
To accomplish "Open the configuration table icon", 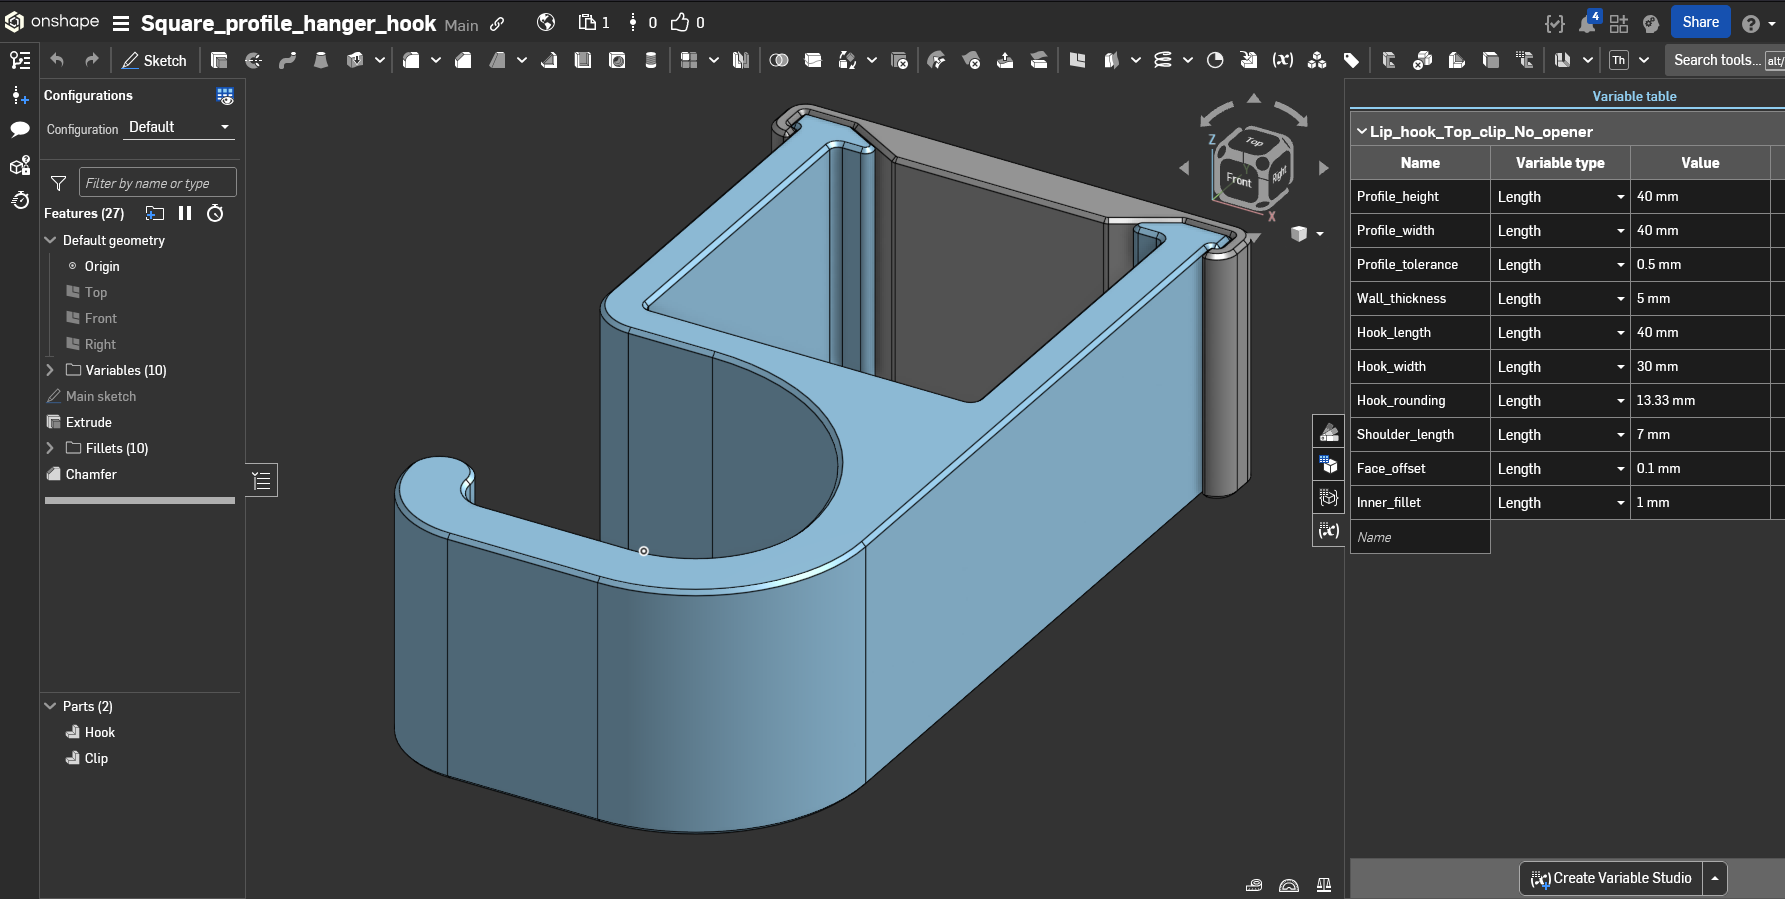I will [x=225, y=96].
